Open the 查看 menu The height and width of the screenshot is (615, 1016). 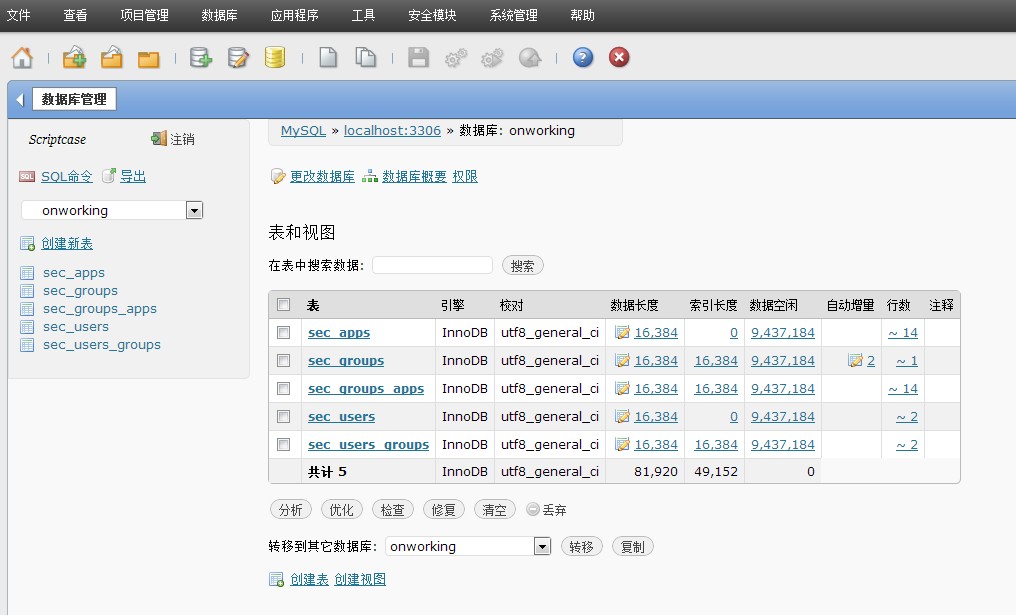click(x=75, y=15)
